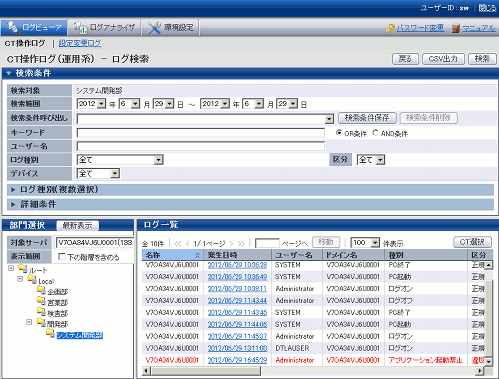Screen dimensions: 499x379
Task: Click the CSV出力 button
Action: (443, 59)
